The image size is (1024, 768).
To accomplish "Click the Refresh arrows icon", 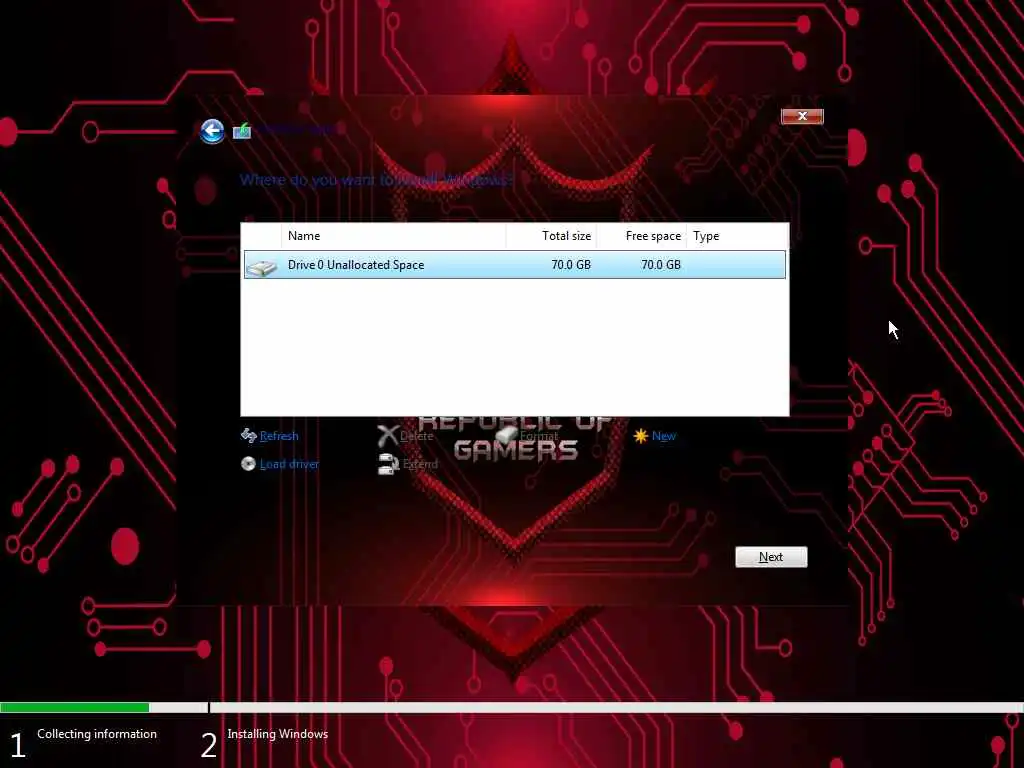I will pos(248,436).
